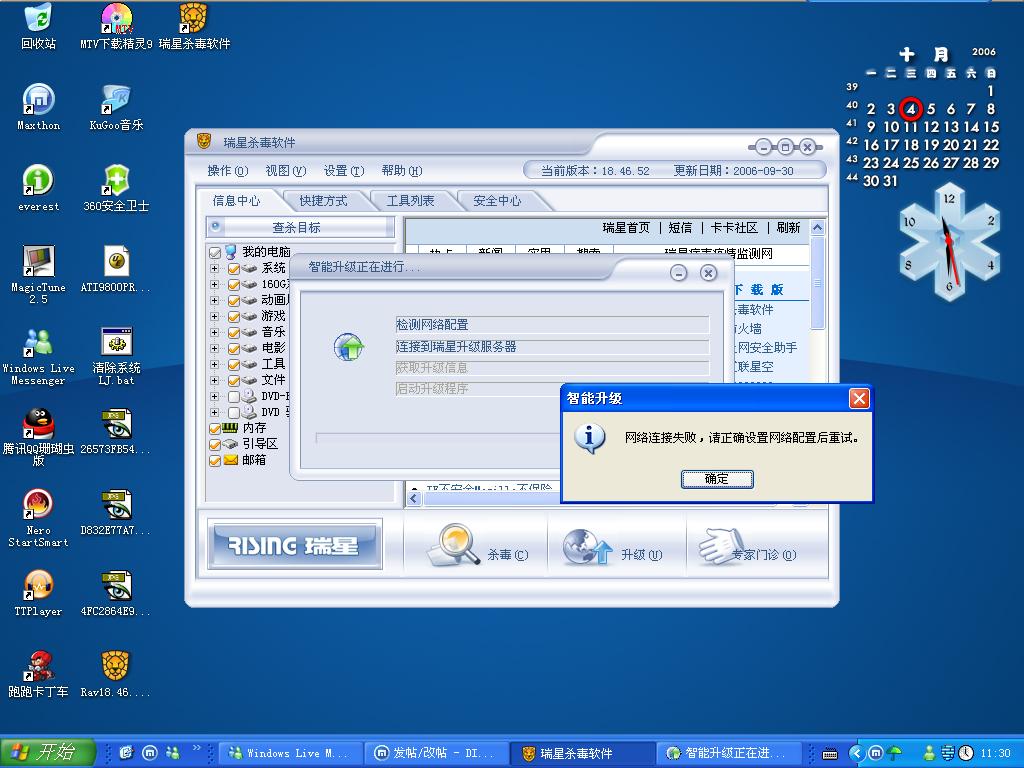Screen dimensions: 1024x768
Task: Minimize the 智能升级正在进行 window
Action: click(679, 273)
